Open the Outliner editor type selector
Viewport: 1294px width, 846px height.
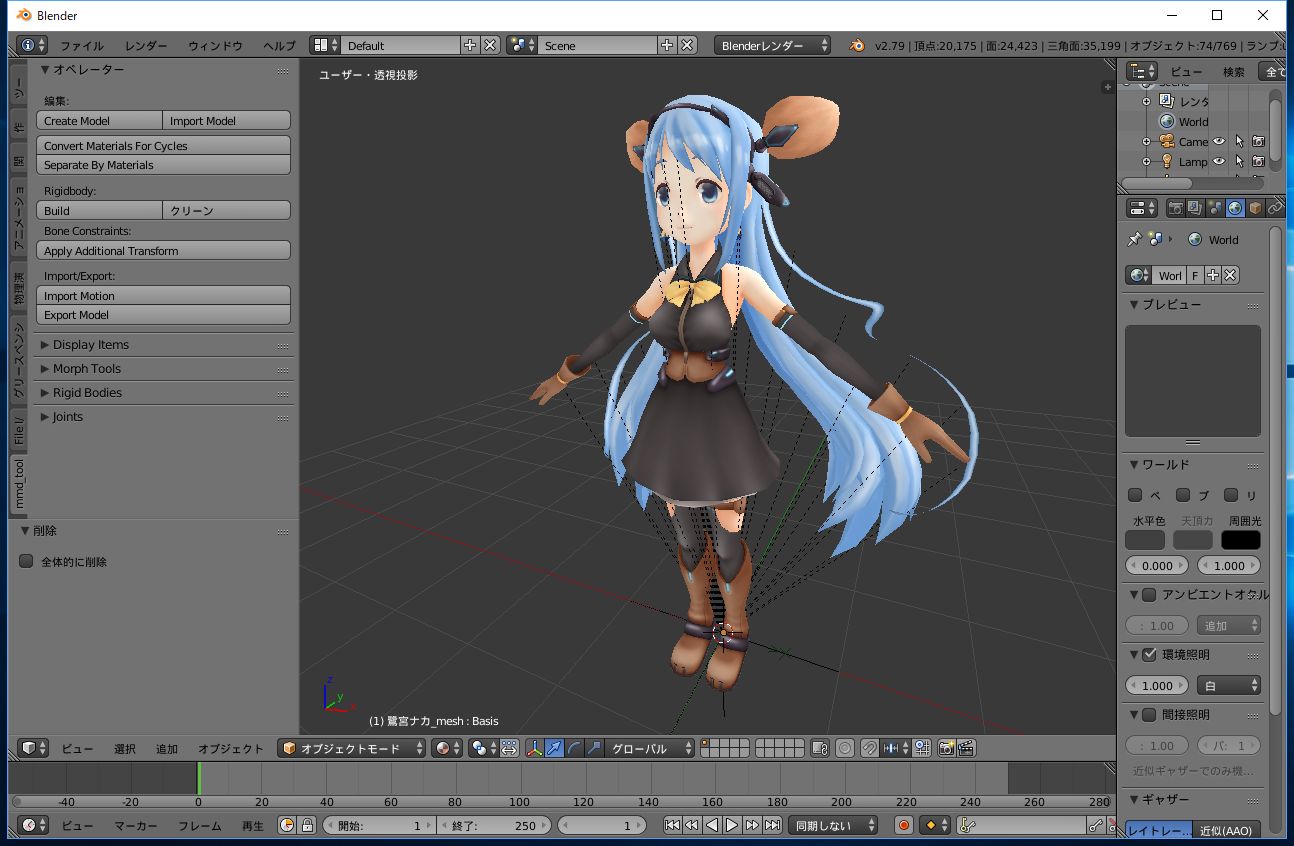pos(1142,71)
